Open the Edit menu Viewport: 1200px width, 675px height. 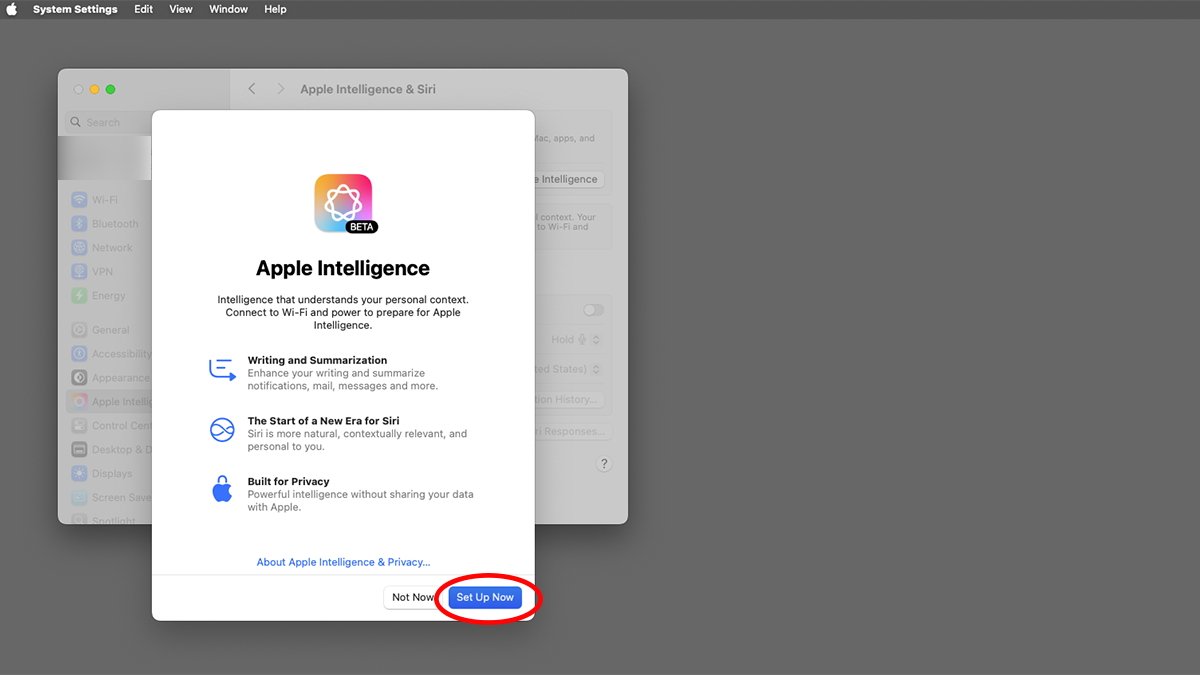144,9
